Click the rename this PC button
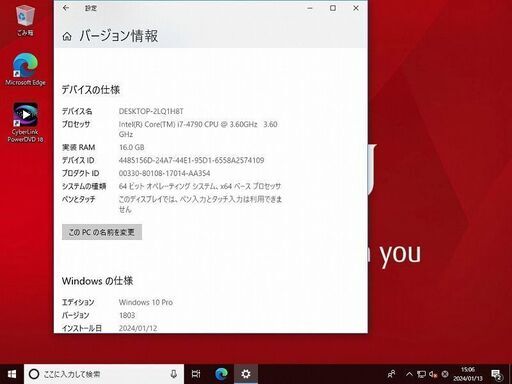This screenshot has width=512, height=384. (102, 232)
